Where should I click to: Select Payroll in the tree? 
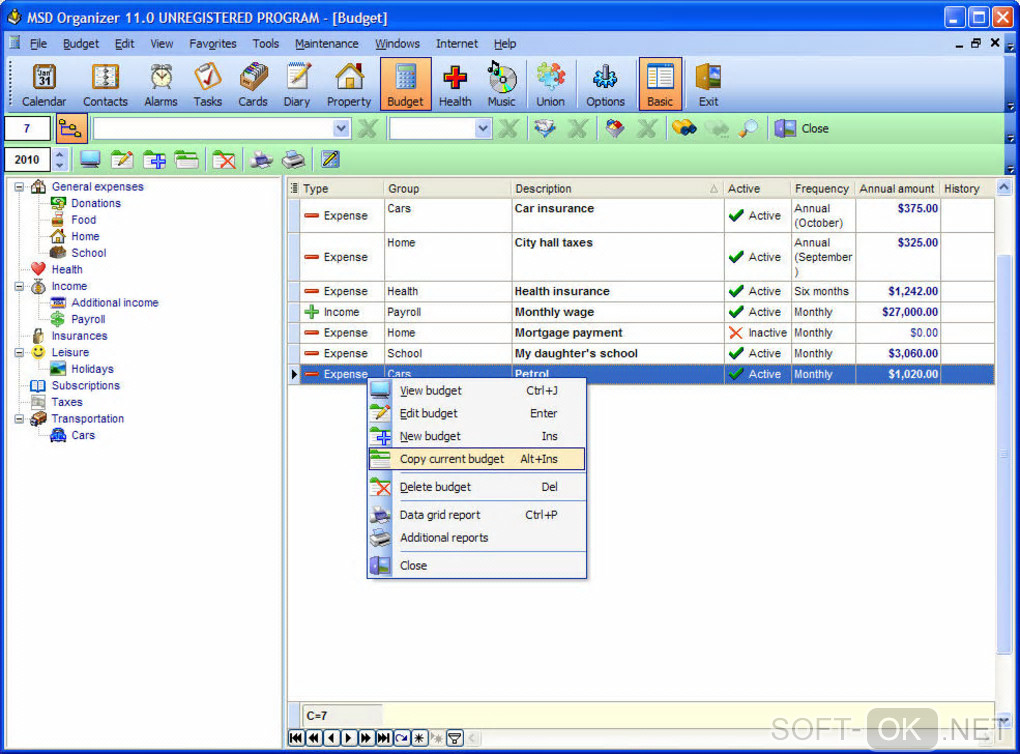coord(88,319)
